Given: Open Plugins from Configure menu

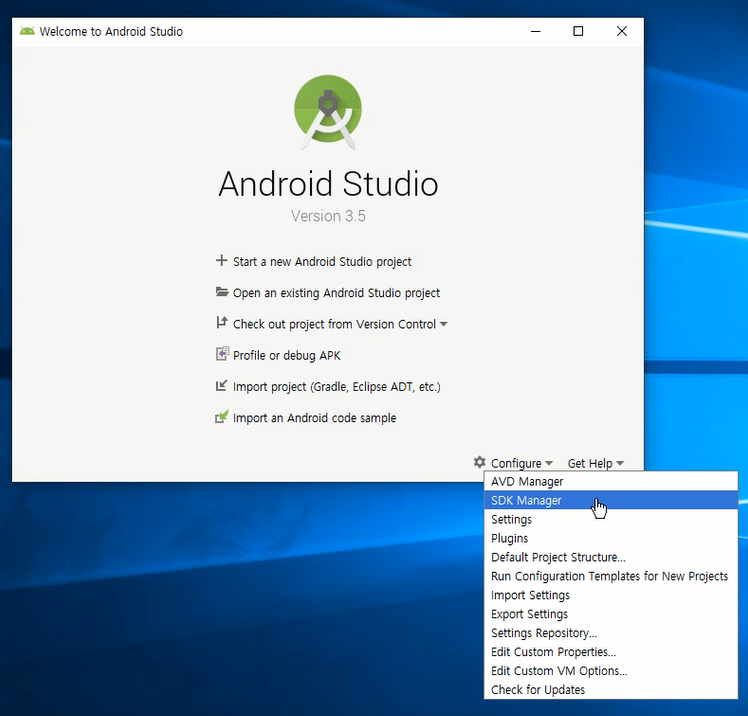Looking at the screenshot, I should click(x=611, y=538).
